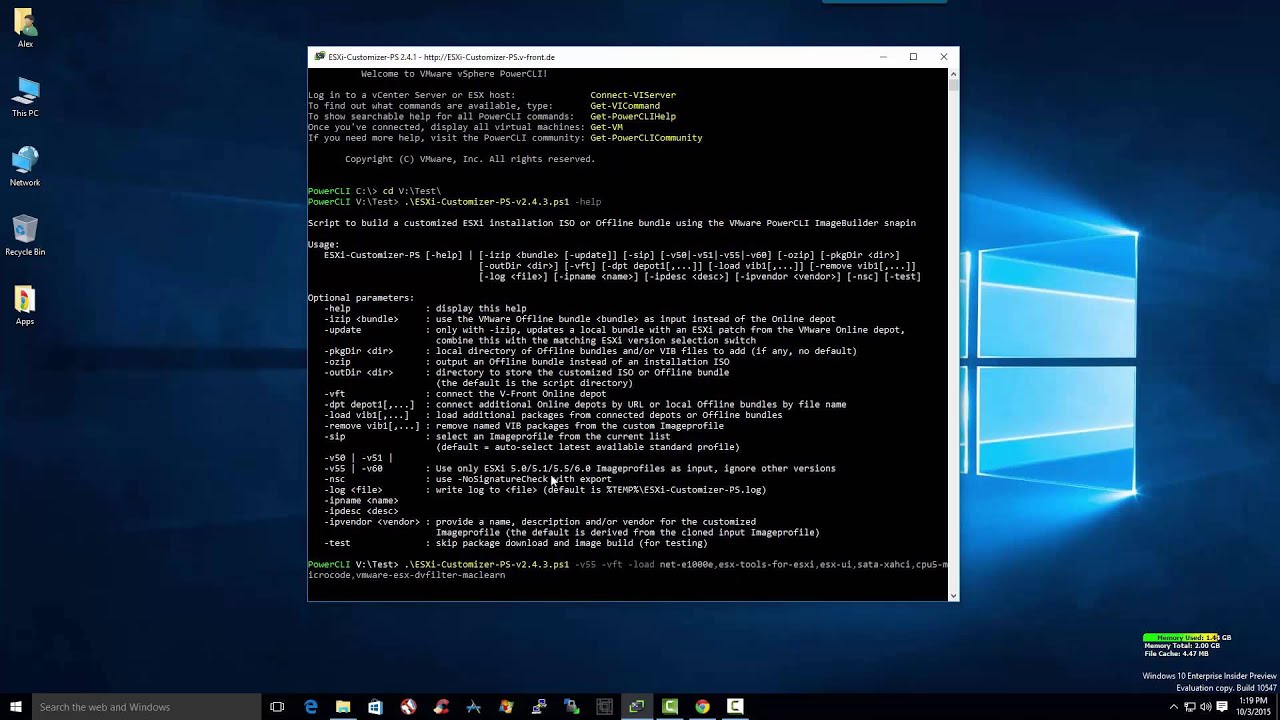Click the PowerCLI window title bar icon
1280x720 pixels.
(x=319, y=57)
